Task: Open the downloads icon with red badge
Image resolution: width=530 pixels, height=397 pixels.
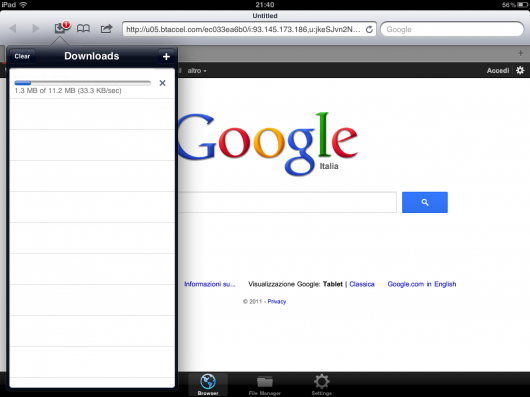Action: tap(62, 28)
